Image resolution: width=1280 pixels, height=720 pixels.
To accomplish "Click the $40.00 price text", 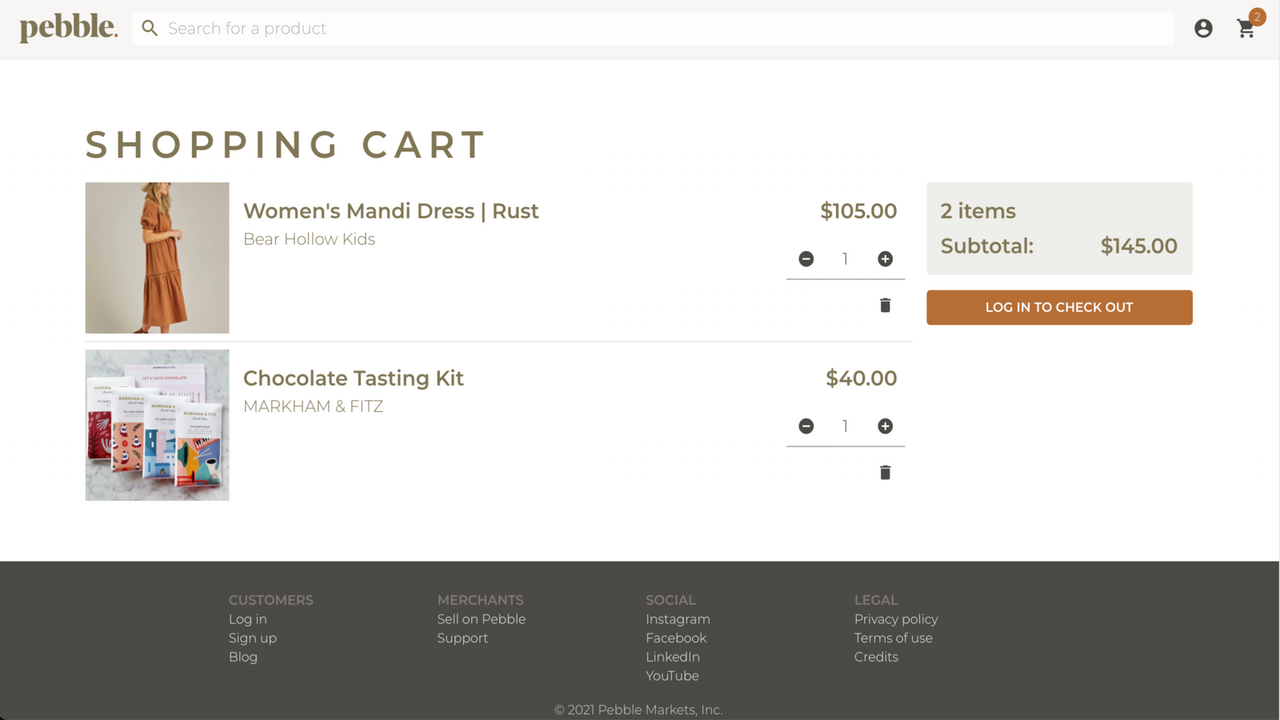I will [x=861, y=378].
